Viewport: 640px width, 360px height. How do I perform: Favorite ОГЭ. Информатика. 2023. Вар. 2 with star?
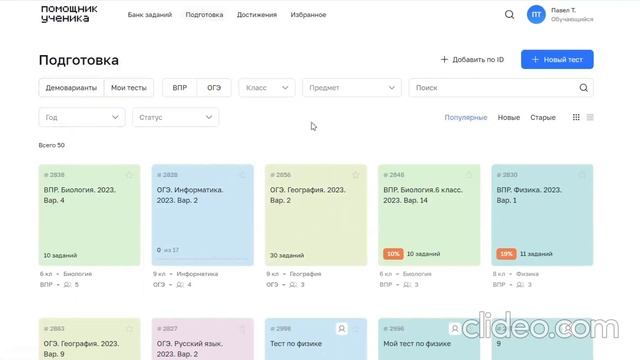(242, 175)
